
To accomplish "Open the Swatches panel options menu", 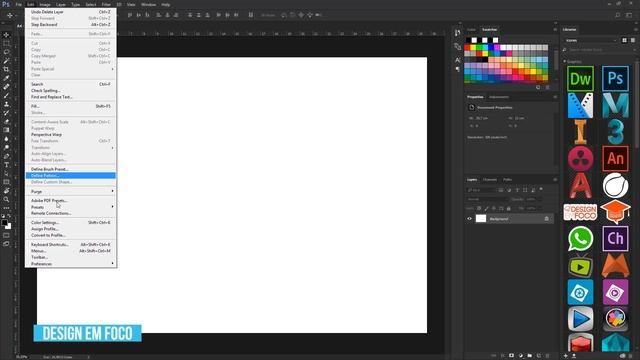I will click(x=555, y=29).
